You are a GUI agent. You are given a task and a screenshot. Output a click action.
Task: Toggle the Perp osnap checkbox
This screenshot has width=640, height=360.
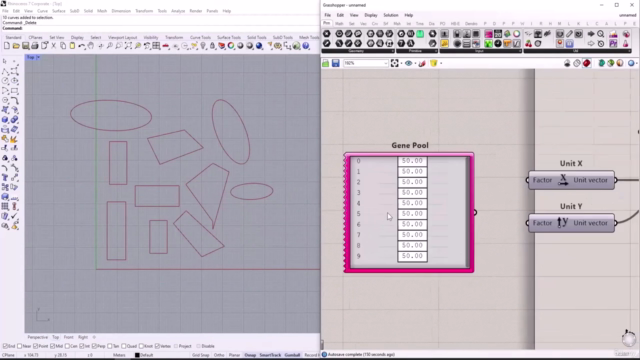coord(94,346)
